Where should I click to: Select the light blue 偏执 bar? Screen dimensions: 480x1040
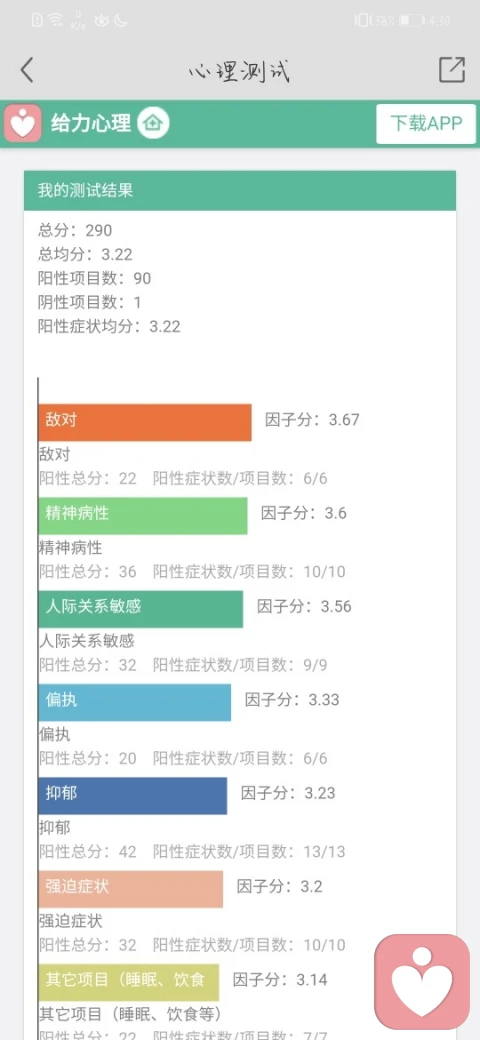[135, 702]
